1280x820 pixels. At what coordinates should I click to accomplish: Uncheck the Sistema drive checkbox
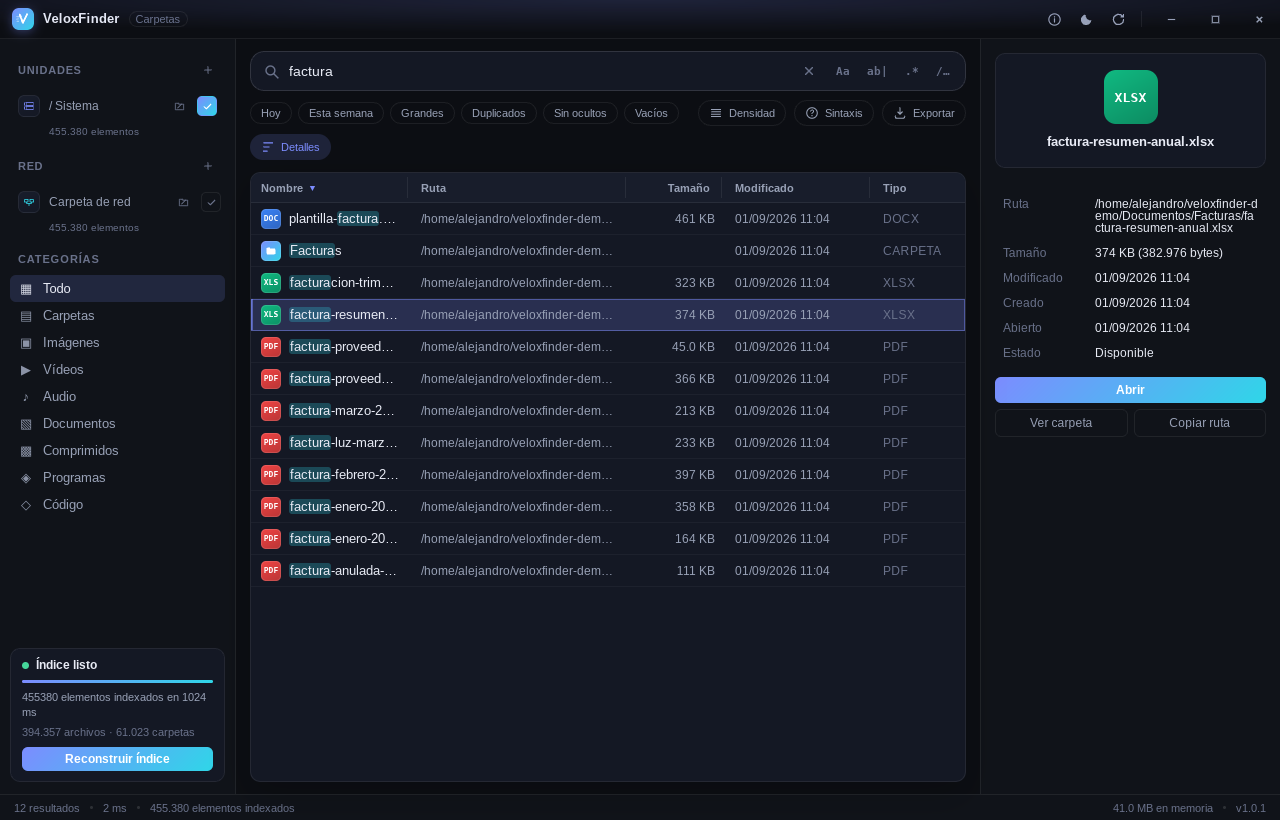[x=207, y=106]
